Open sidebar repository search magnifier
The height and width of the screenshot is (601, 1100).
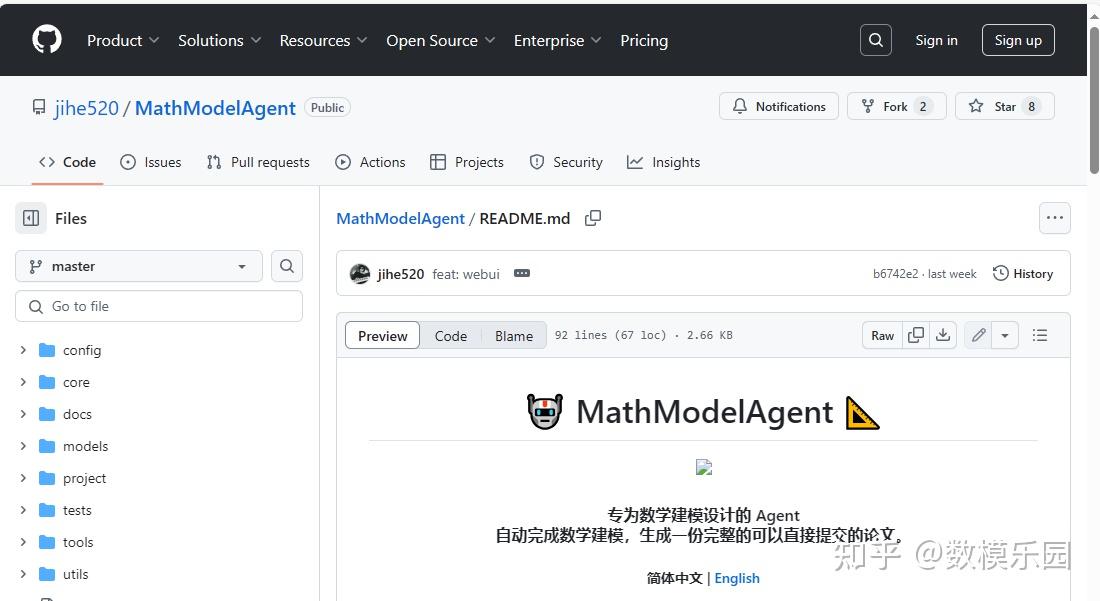(287, 266)
